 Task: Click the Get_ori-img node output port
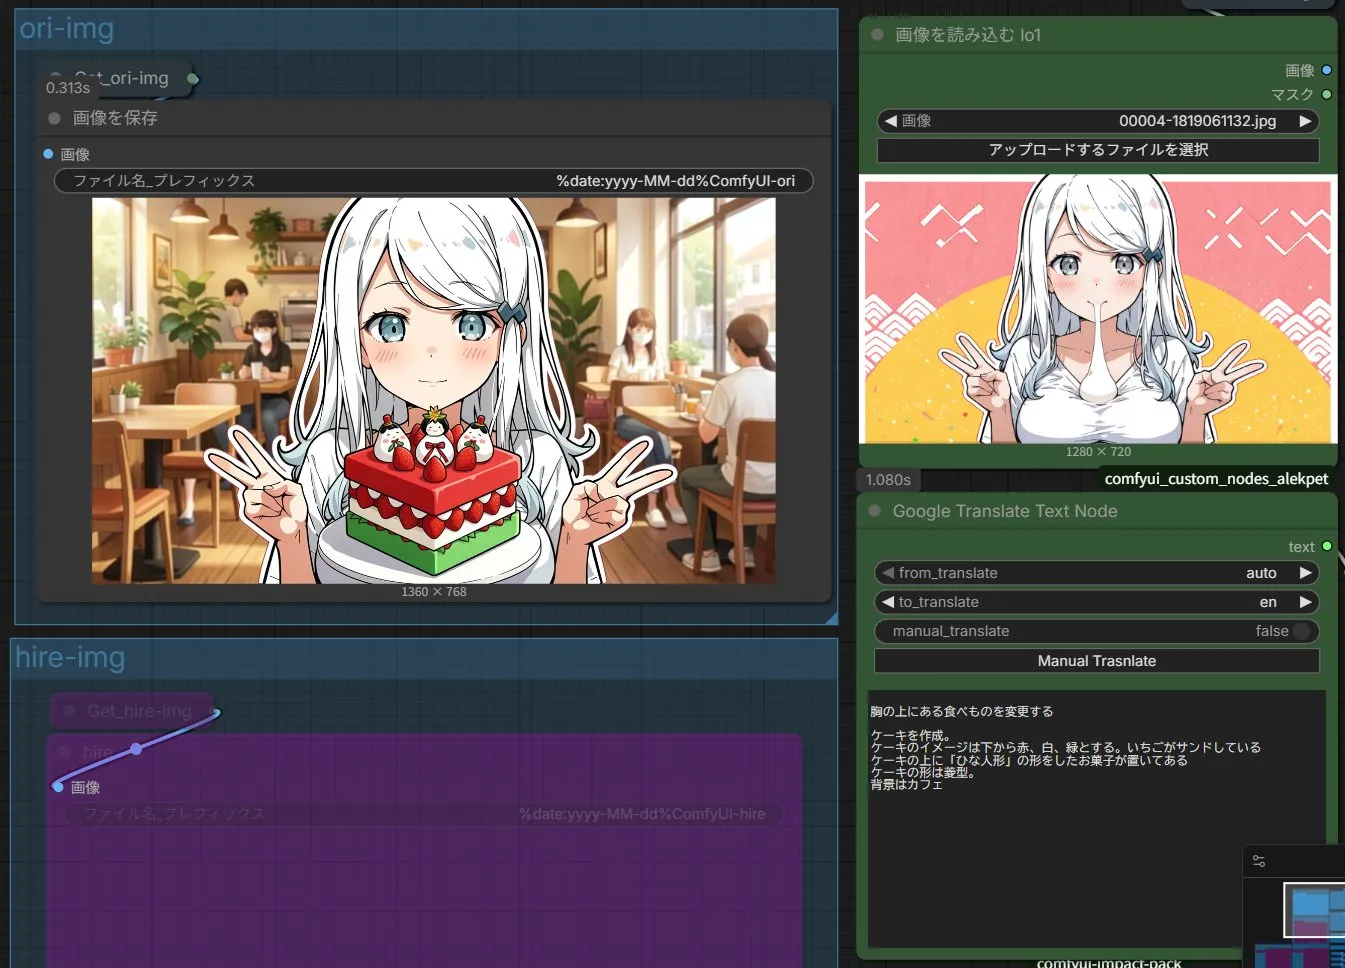pyautogui.click(x=193, y=78)
